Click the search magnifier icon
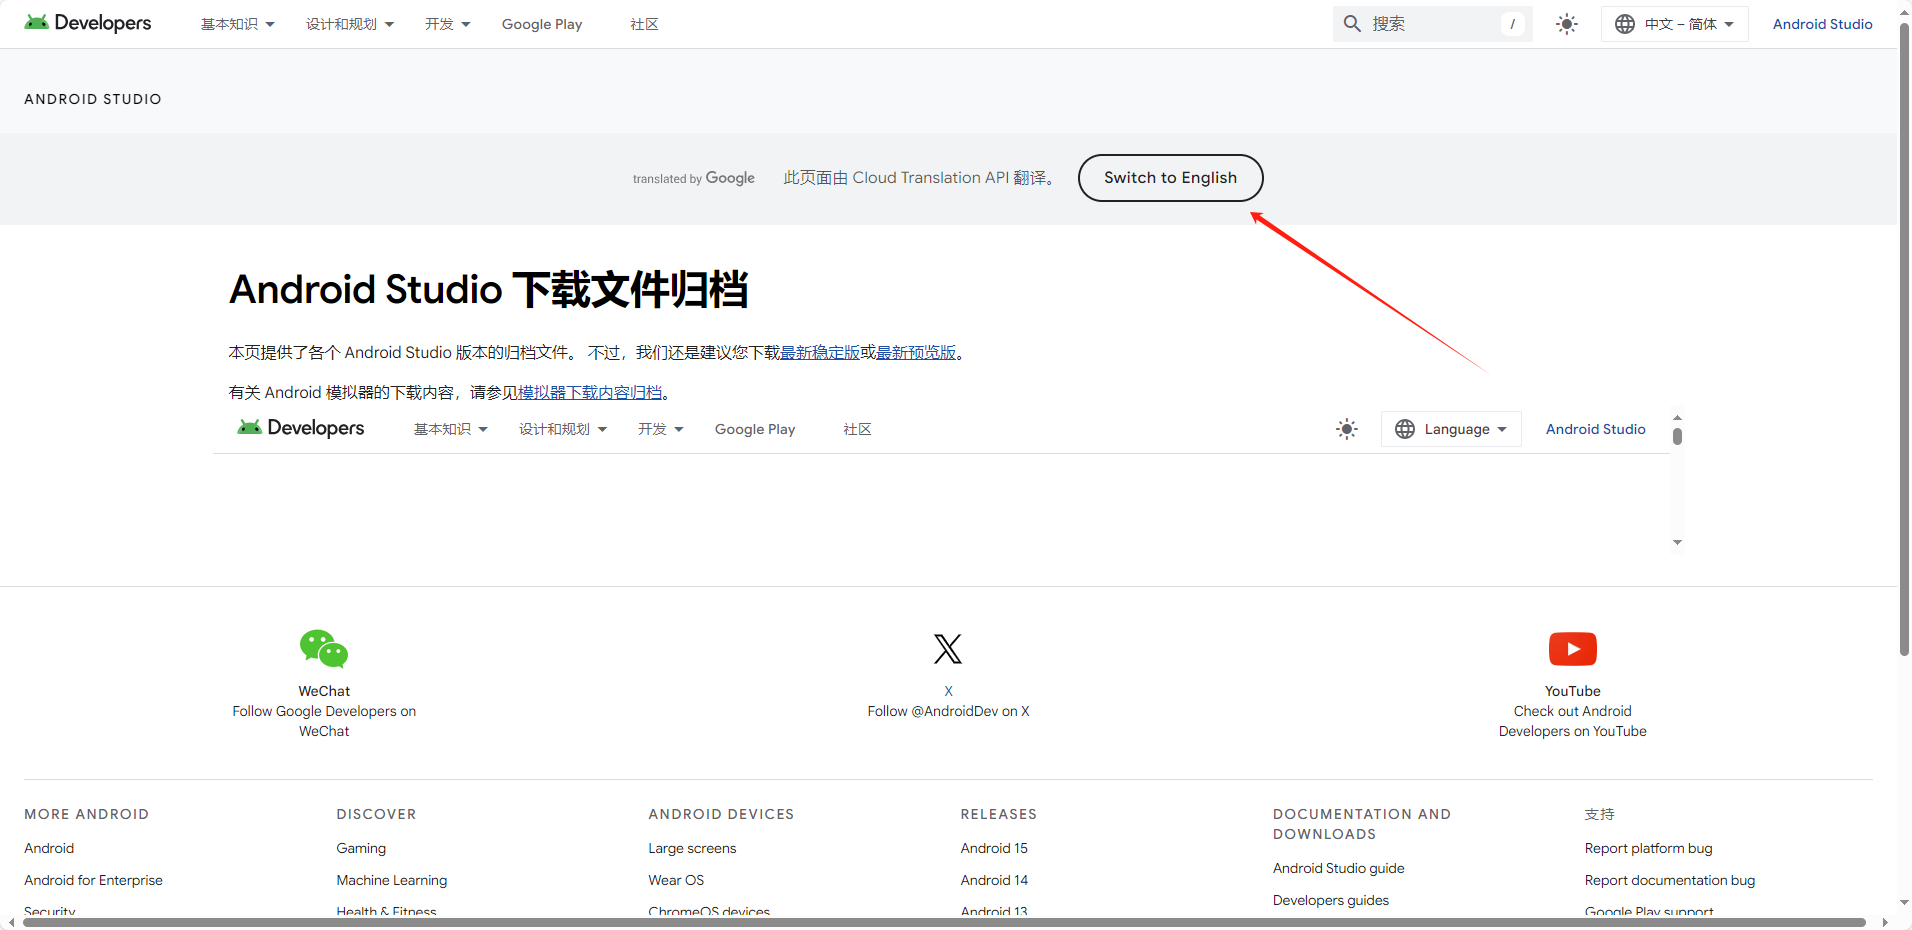The width and height of the screenshot is (1912, 930). point(1352,23)
